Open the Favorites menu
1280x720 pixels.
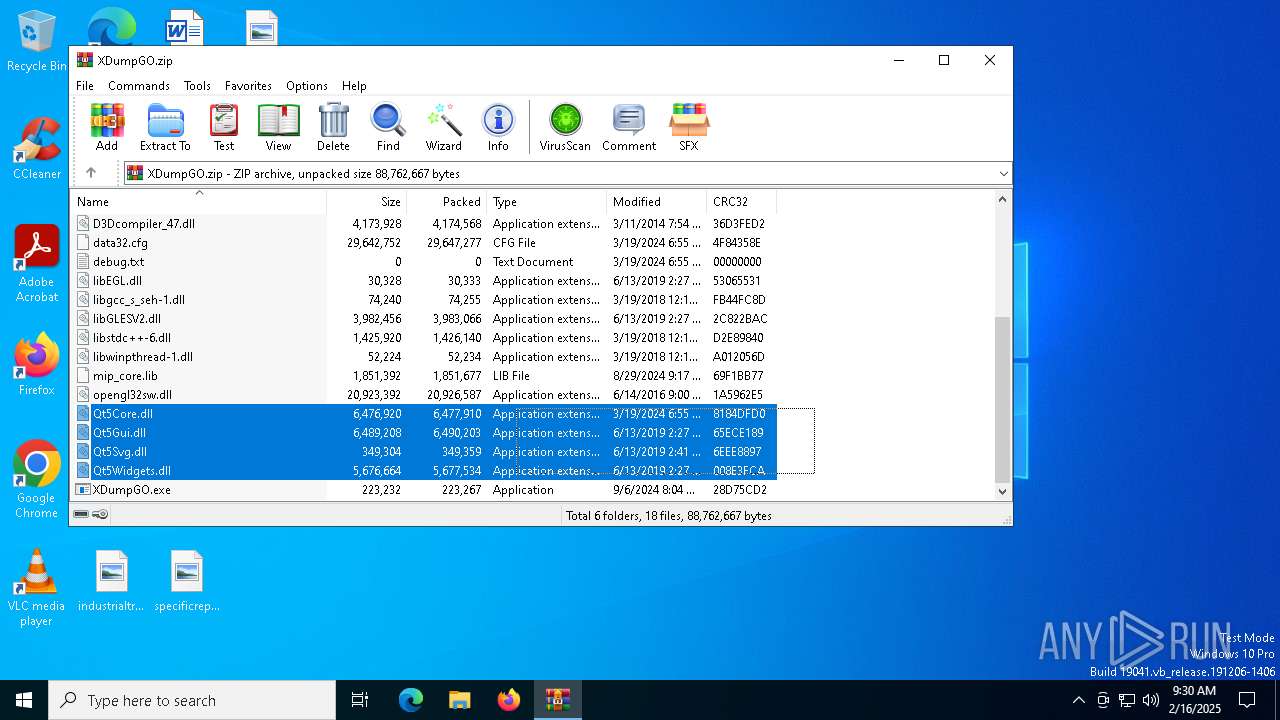point(248,86)
